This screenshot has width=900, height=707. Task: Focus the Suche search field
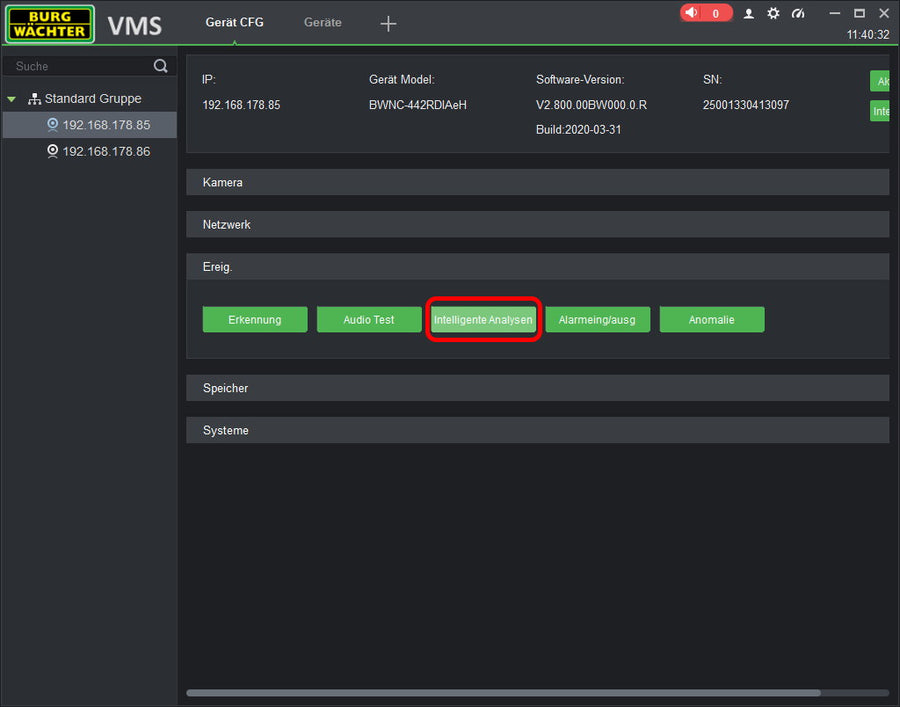click(78, 66)
